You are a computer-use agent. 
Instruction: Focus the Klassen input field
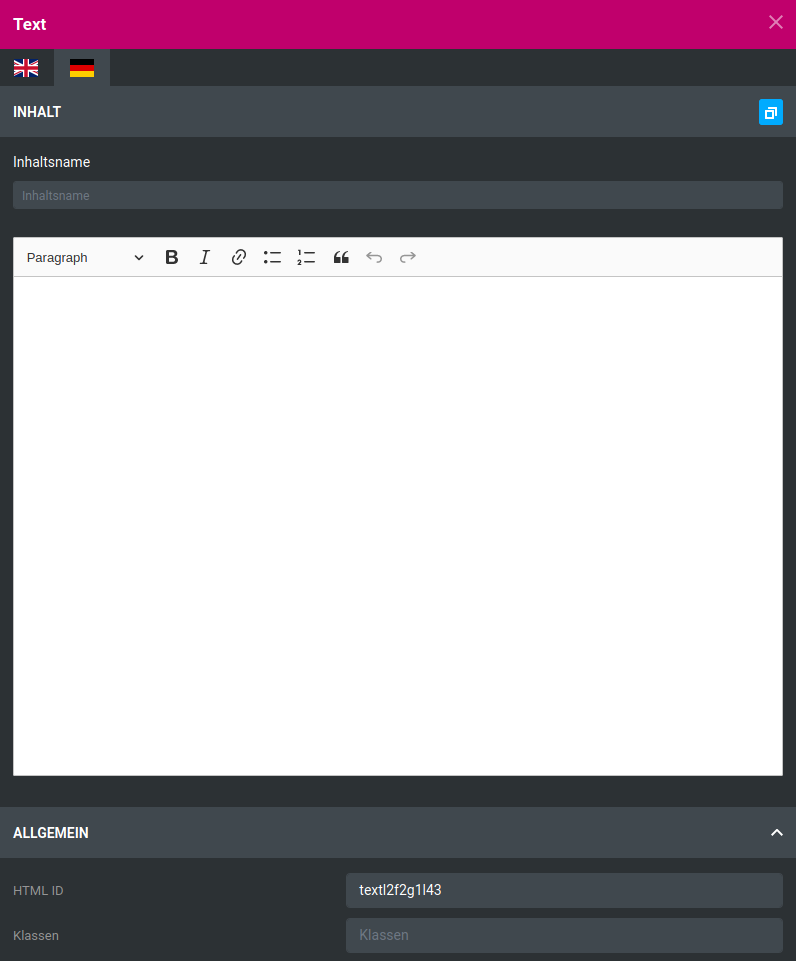(x=563, y=935)
